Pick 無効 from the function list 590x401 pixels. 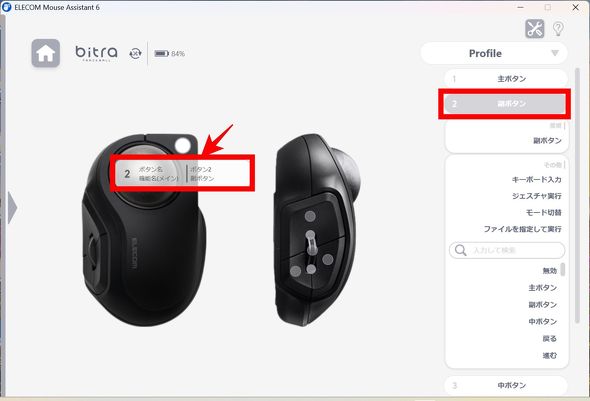click(549, 271)
